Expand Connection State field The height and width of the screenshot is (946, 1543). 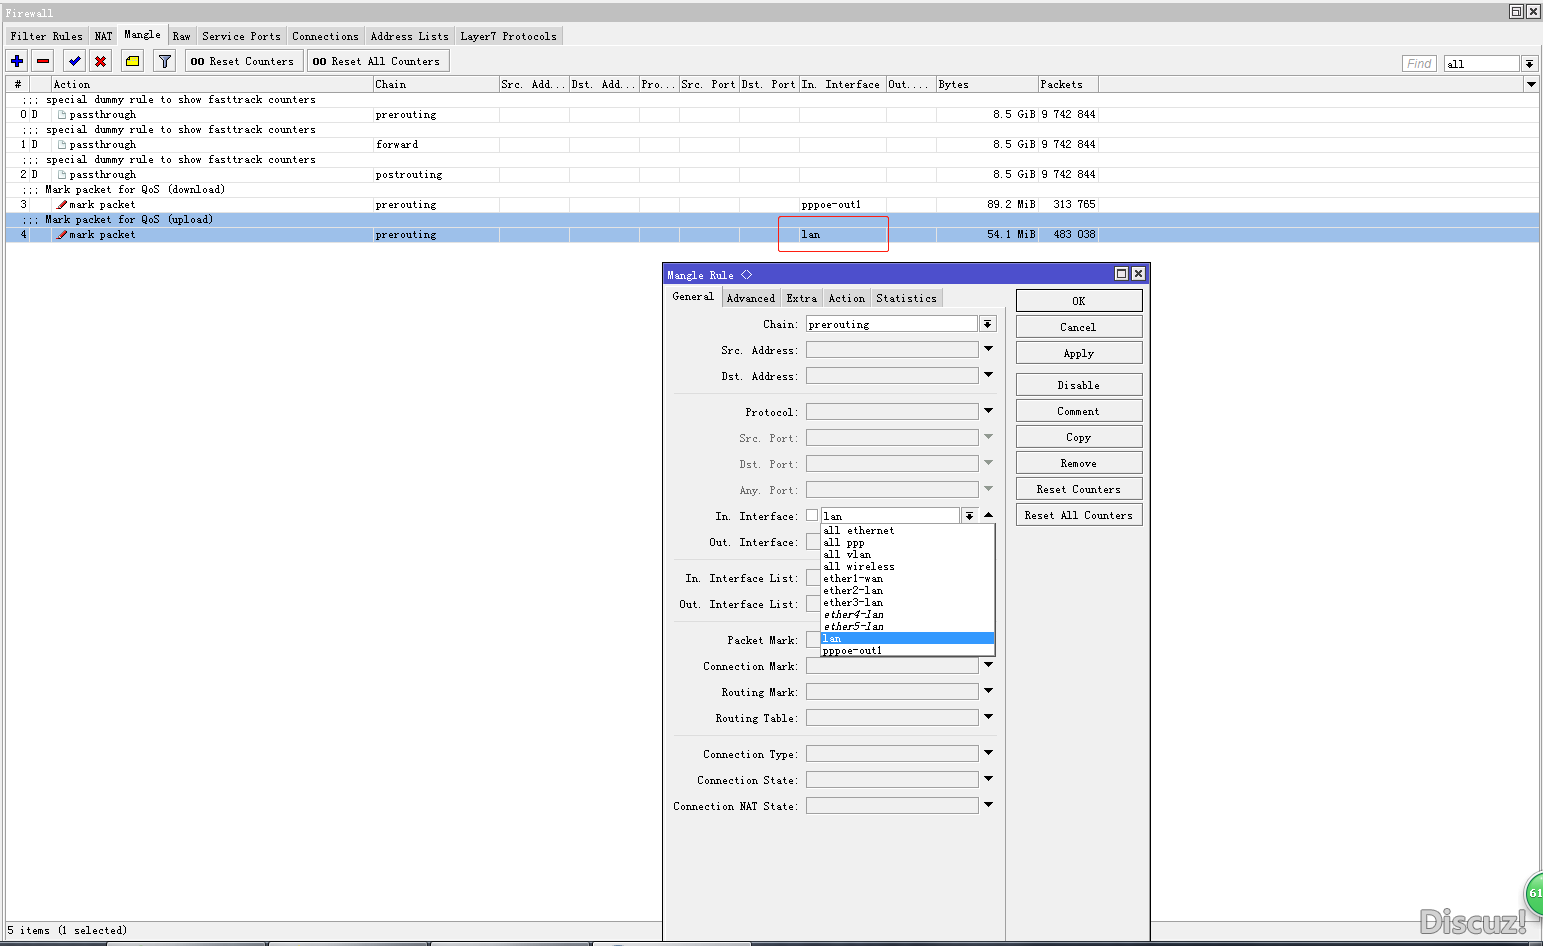coord(988,779)
